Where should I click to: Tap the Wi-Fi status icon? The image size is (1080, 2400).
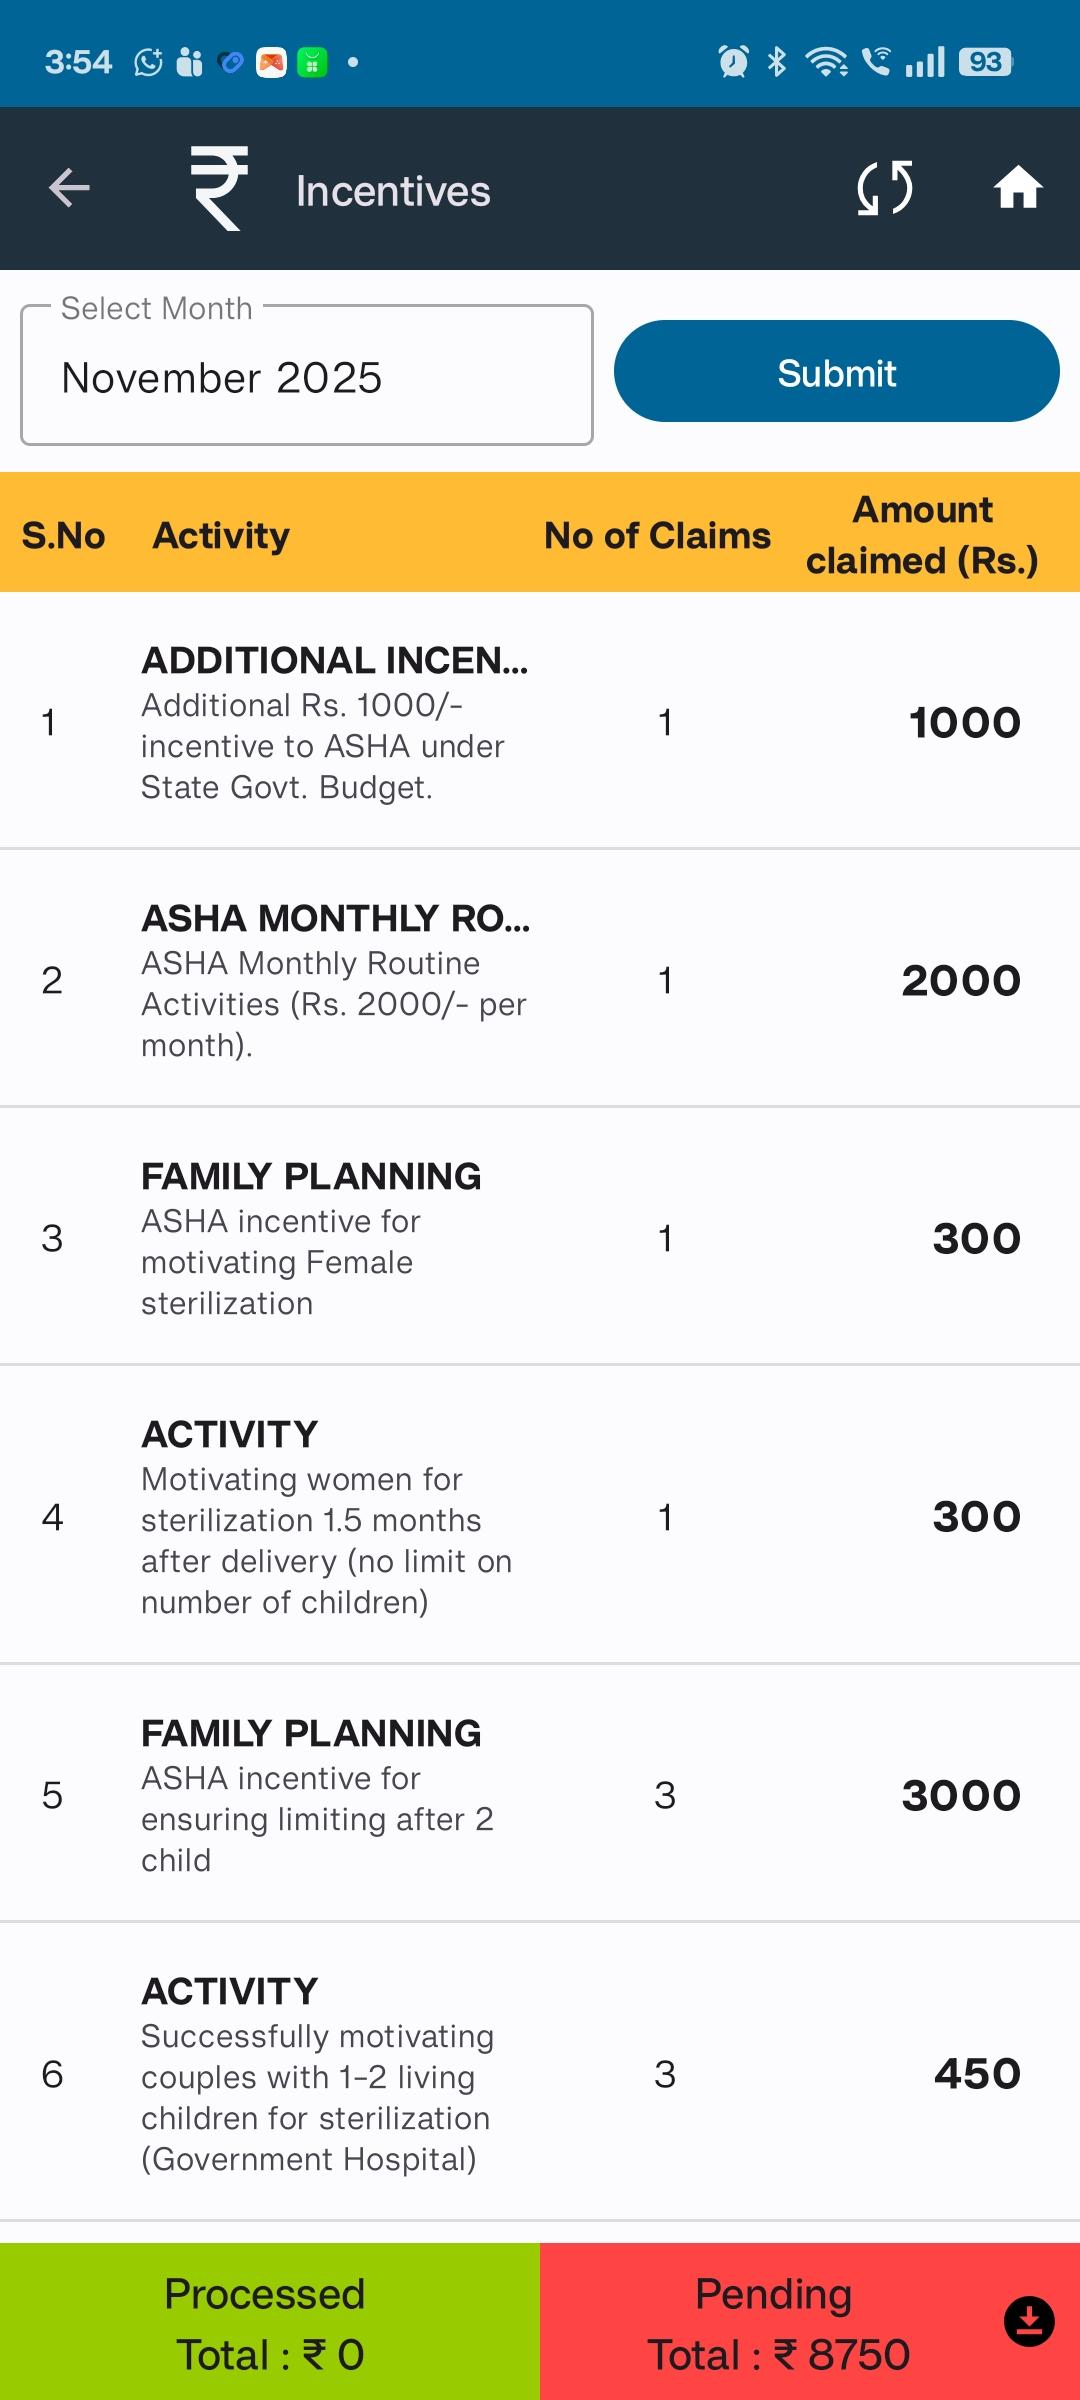pyautogui.click(x=826, y=62)
